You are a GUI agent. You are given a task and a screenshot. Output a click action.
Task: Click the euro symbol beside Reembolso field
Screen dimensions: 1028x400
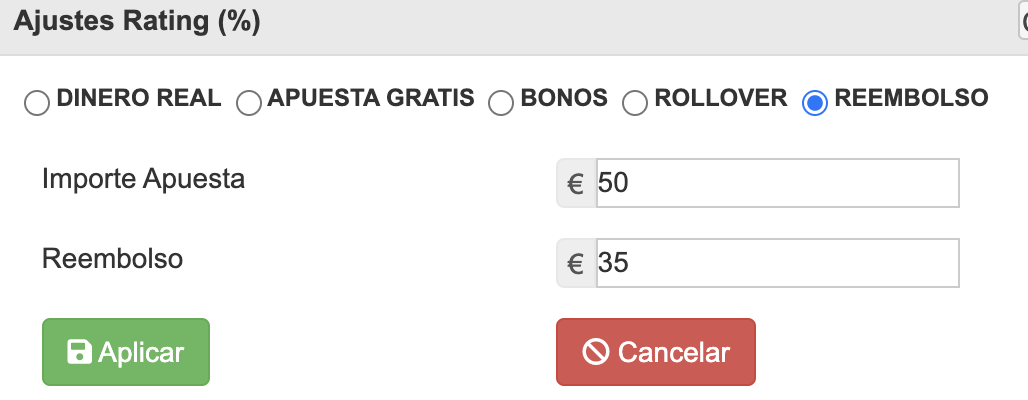click(576, 263)
